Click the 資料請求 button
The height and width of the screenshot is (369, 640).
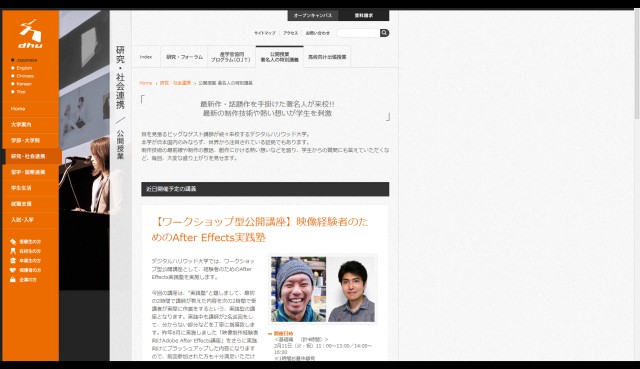click(x=364, y=16)
